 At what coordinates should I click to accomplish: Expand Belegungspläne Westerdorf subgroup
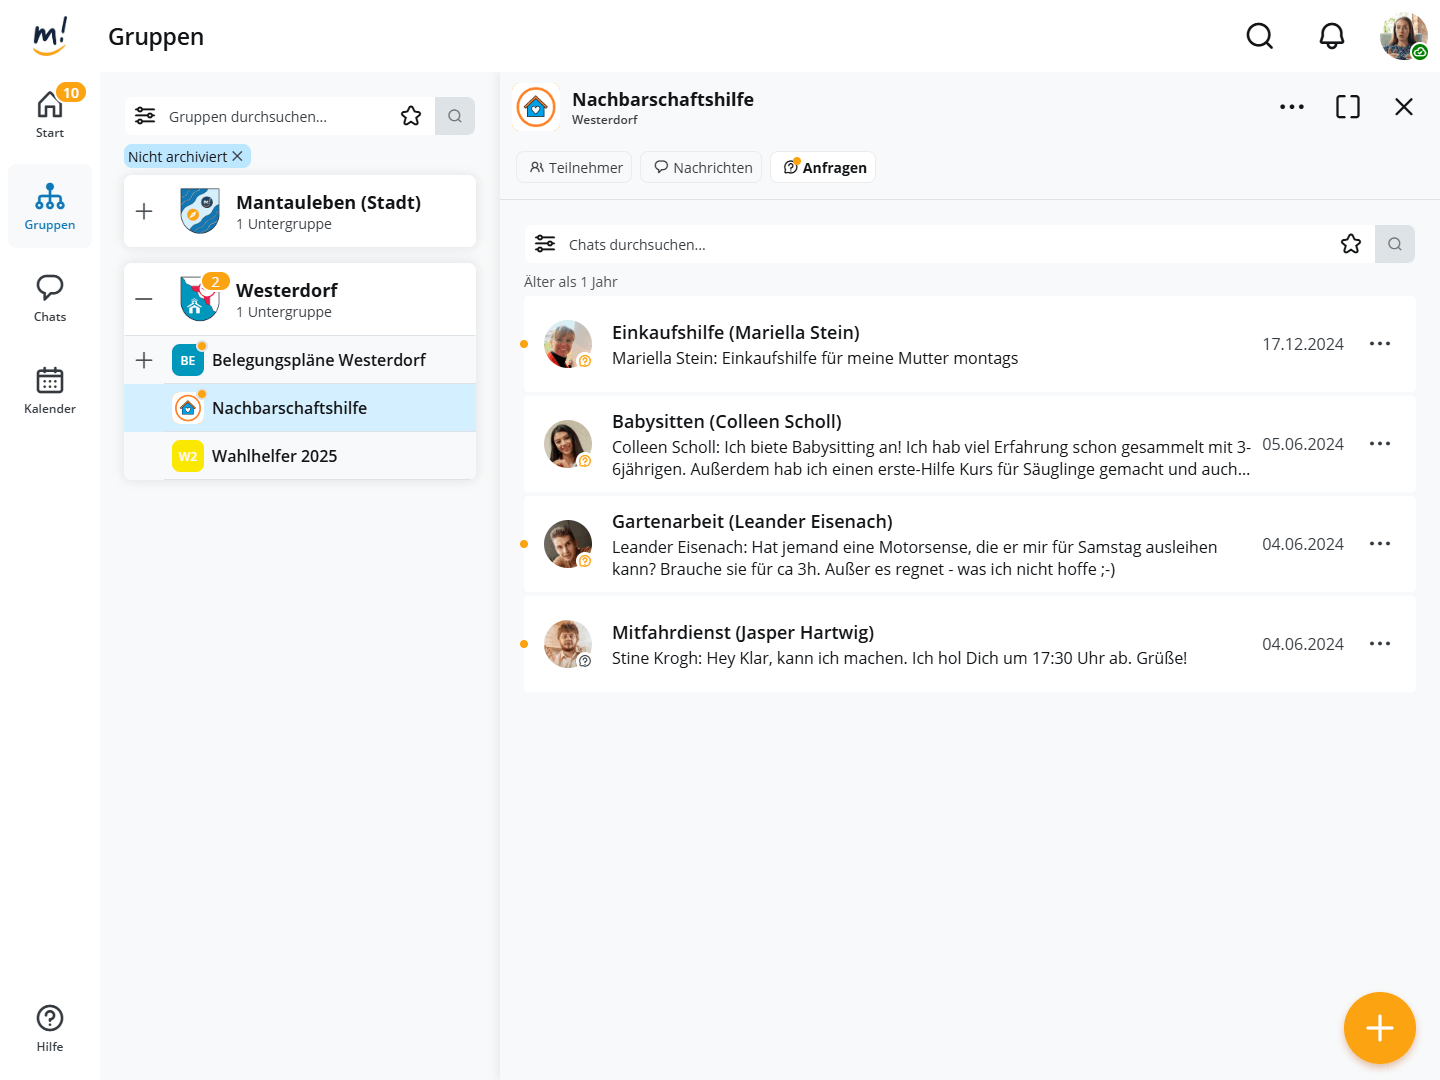pos(144,360)
